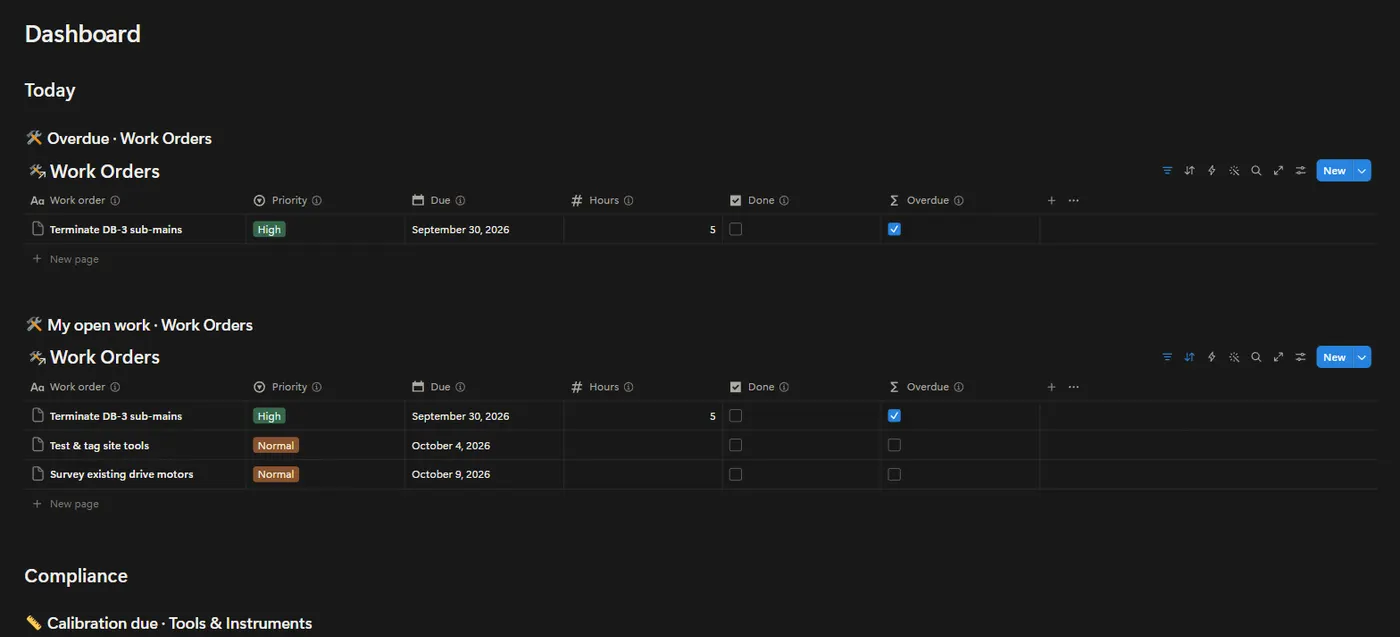
Task: Click info icon beside Due in the My open work table
Action: tap(460, 387)
